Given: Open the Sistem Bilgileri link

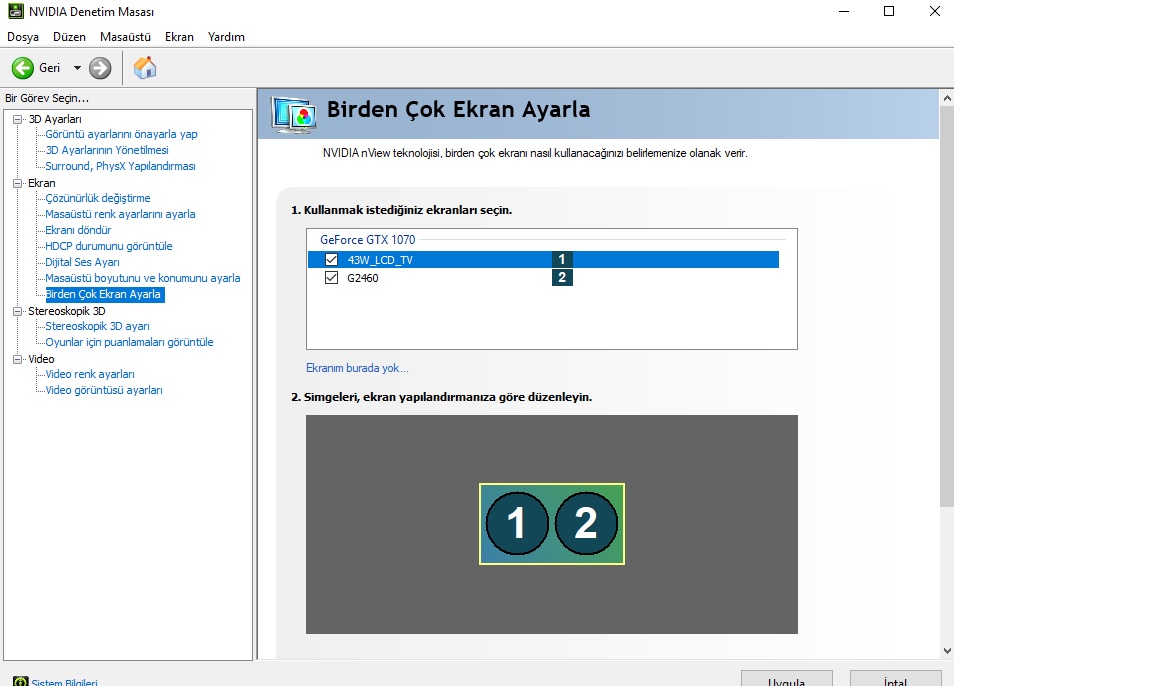Looking at the screenshot, I should (x=64, y=682).
